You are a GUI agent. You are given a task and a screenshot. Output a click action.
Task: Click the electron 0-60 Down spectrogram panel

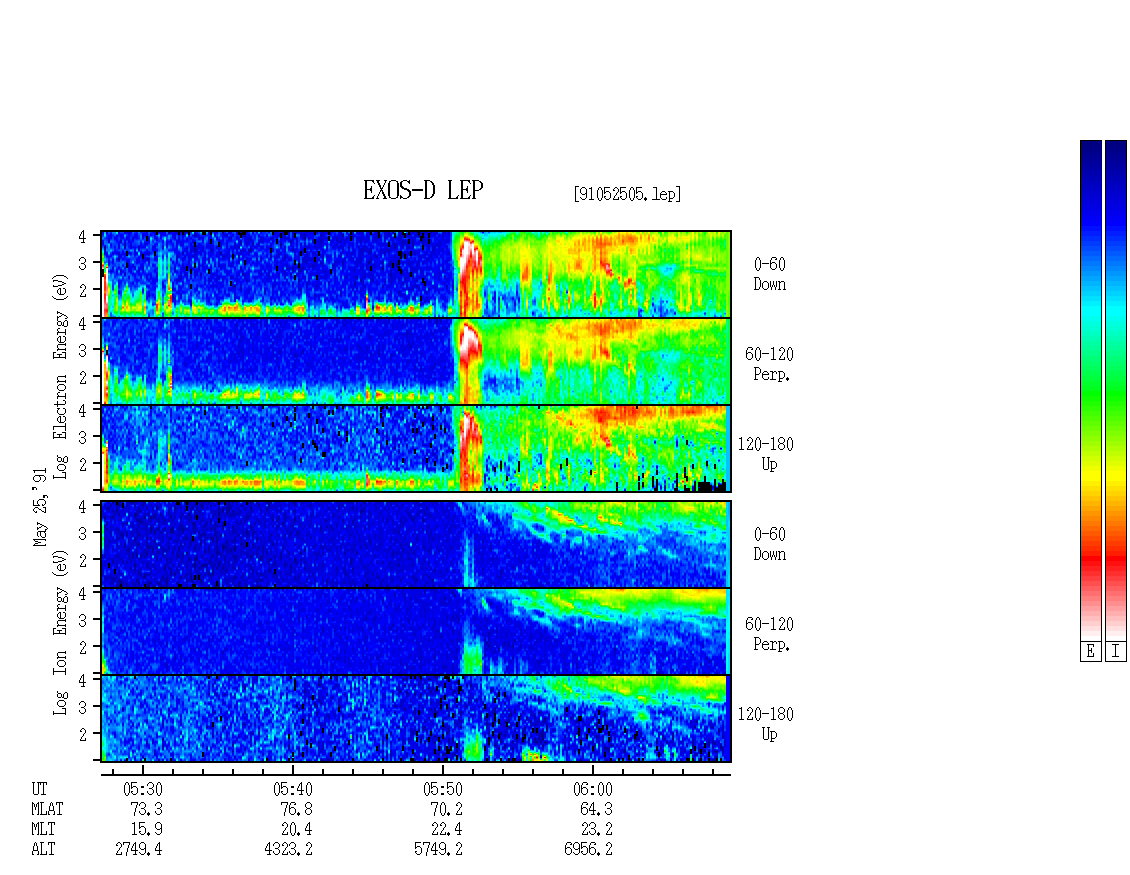[x=416, y=274]
